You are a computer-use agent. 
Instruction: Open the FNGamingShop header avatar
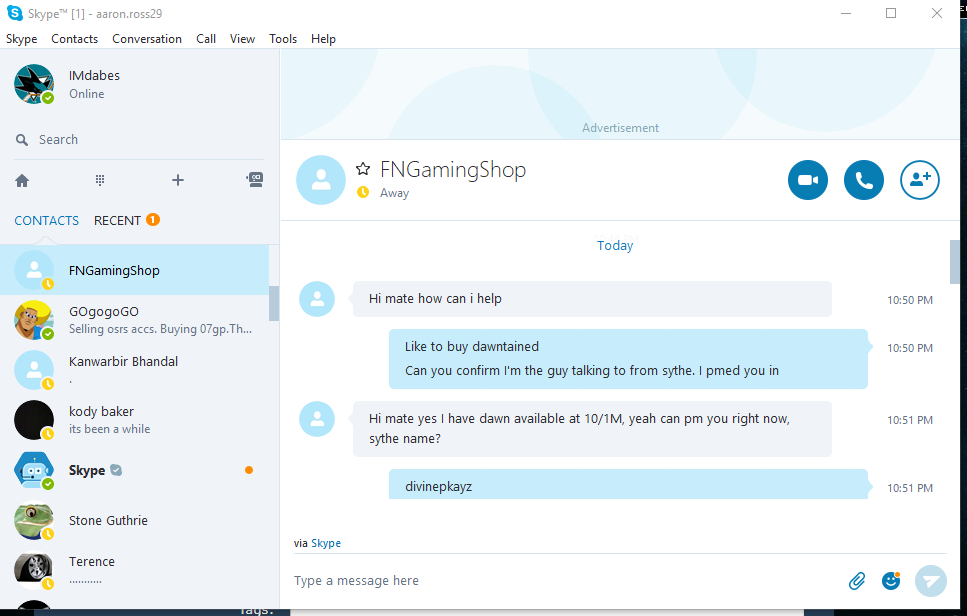coord(321,180)
